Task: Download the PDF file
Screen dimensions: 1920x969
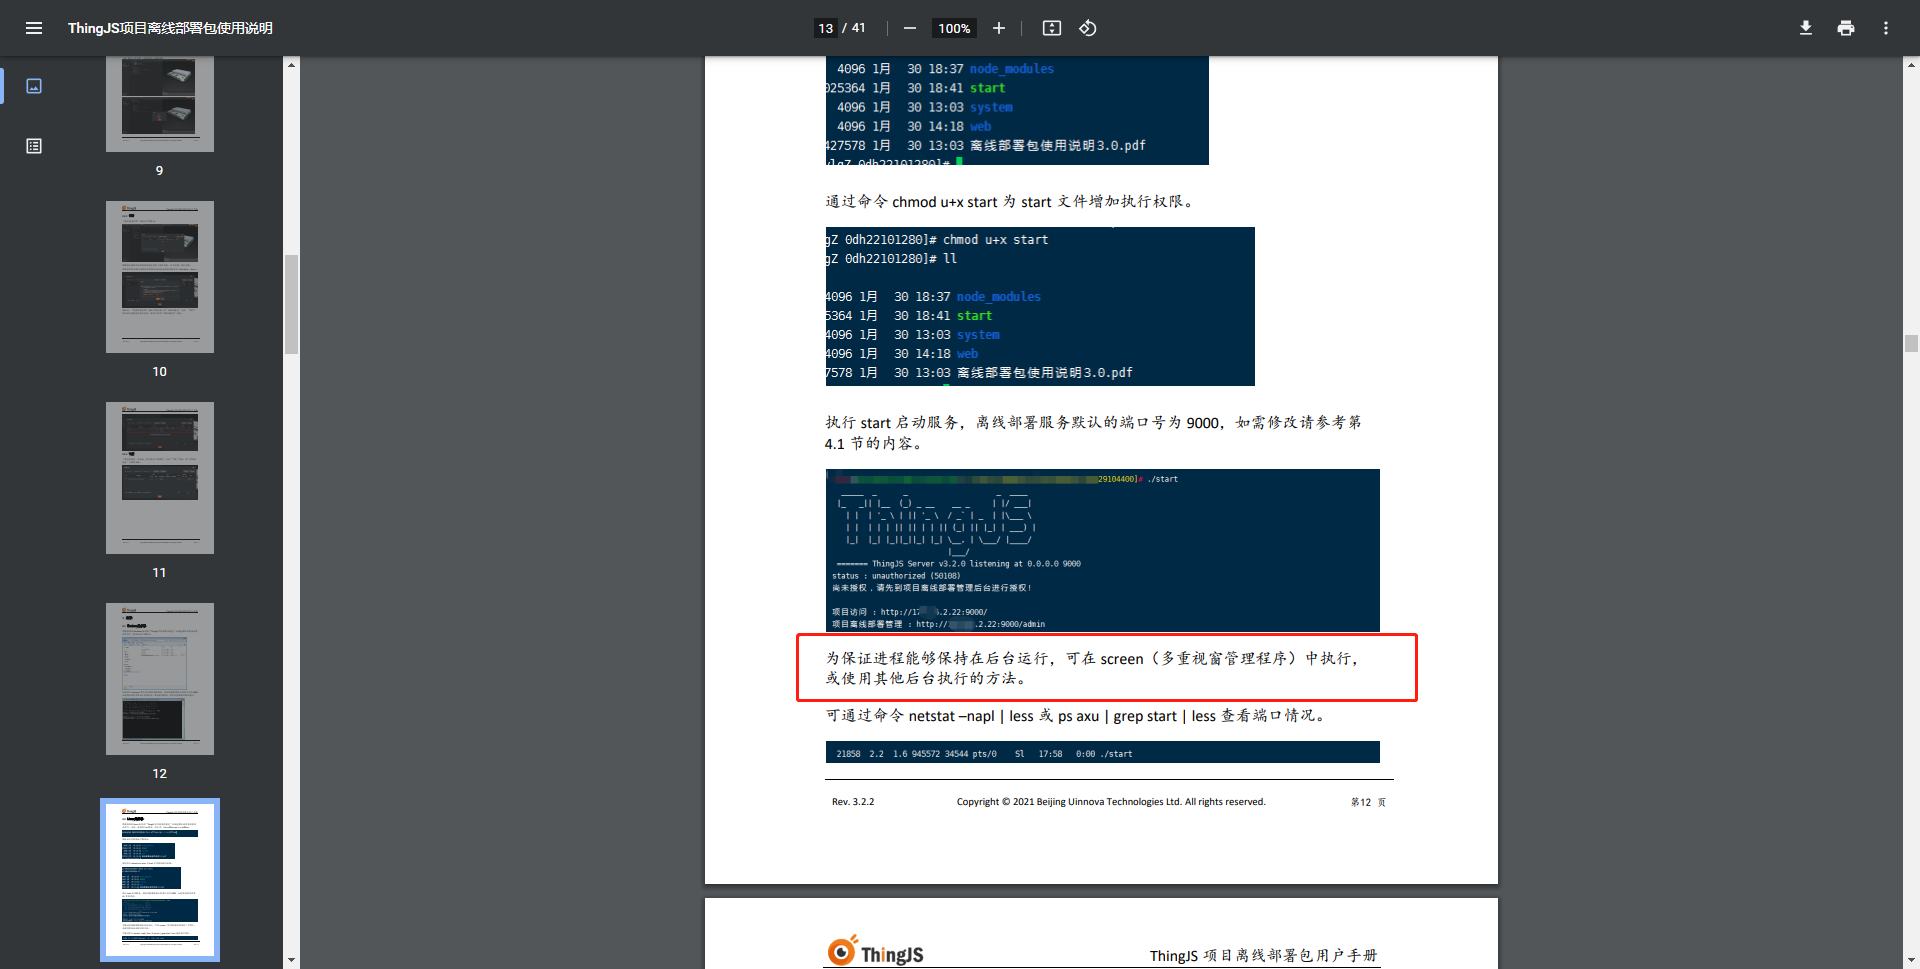Action: pyautogui.click(x=1806, y=28)
